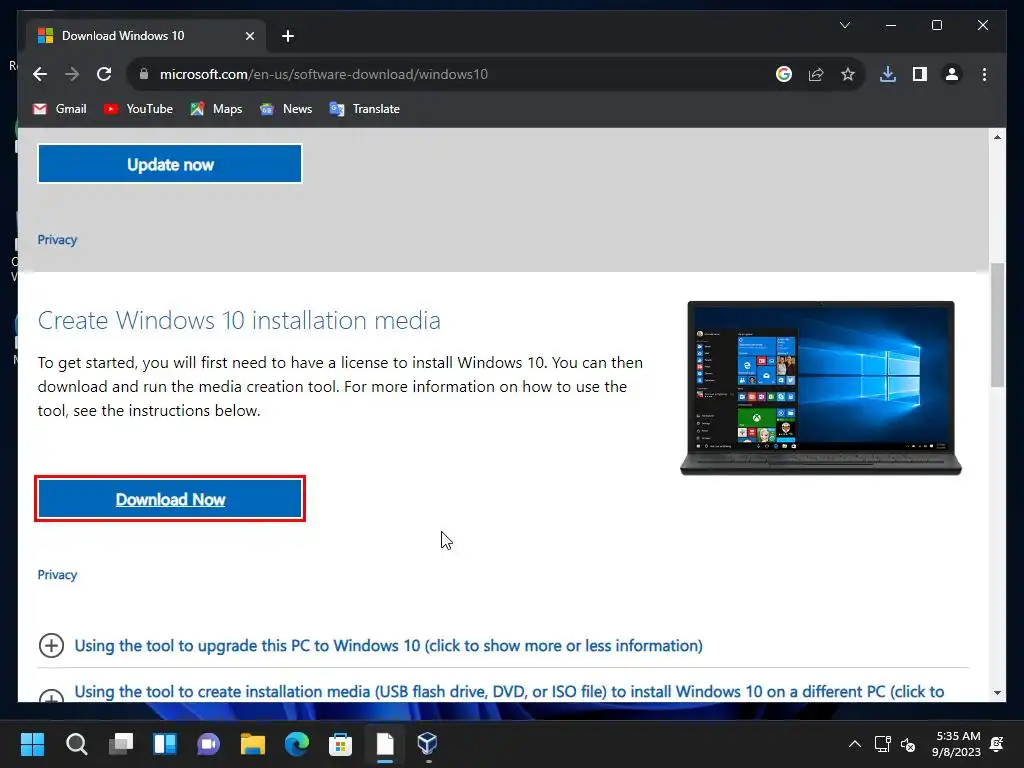
Task: Click the page scrollbar up arrow
Action: click(x=997, y=136)
